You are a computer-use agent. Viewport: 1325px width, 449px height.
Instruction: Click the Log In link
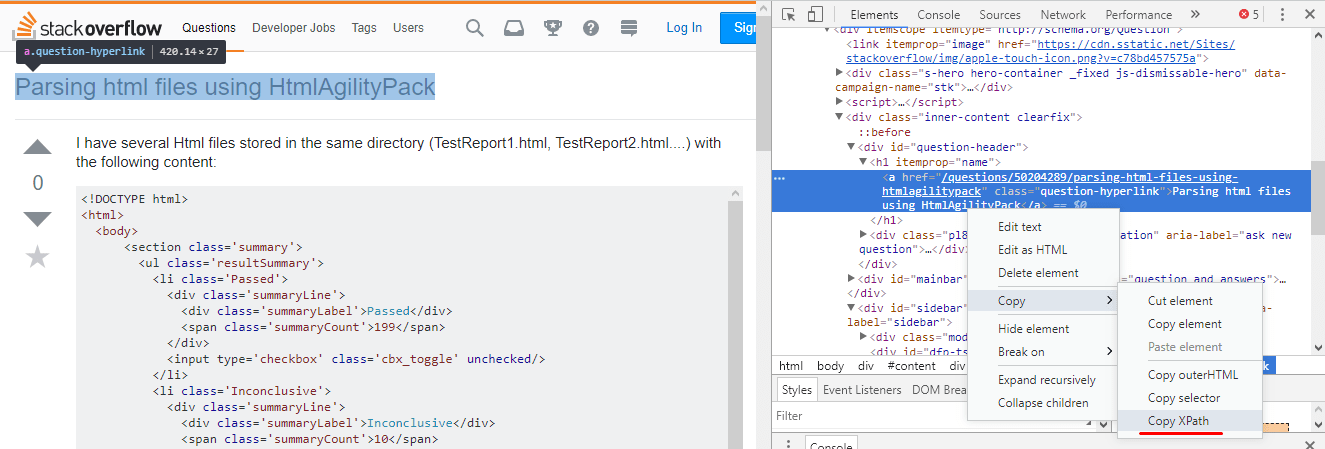[684, 28]
